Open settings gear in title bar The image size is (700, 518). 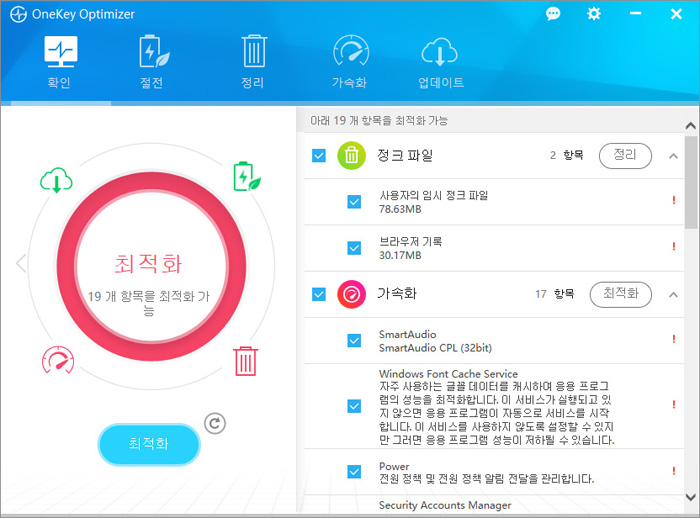tap(594, 14)
